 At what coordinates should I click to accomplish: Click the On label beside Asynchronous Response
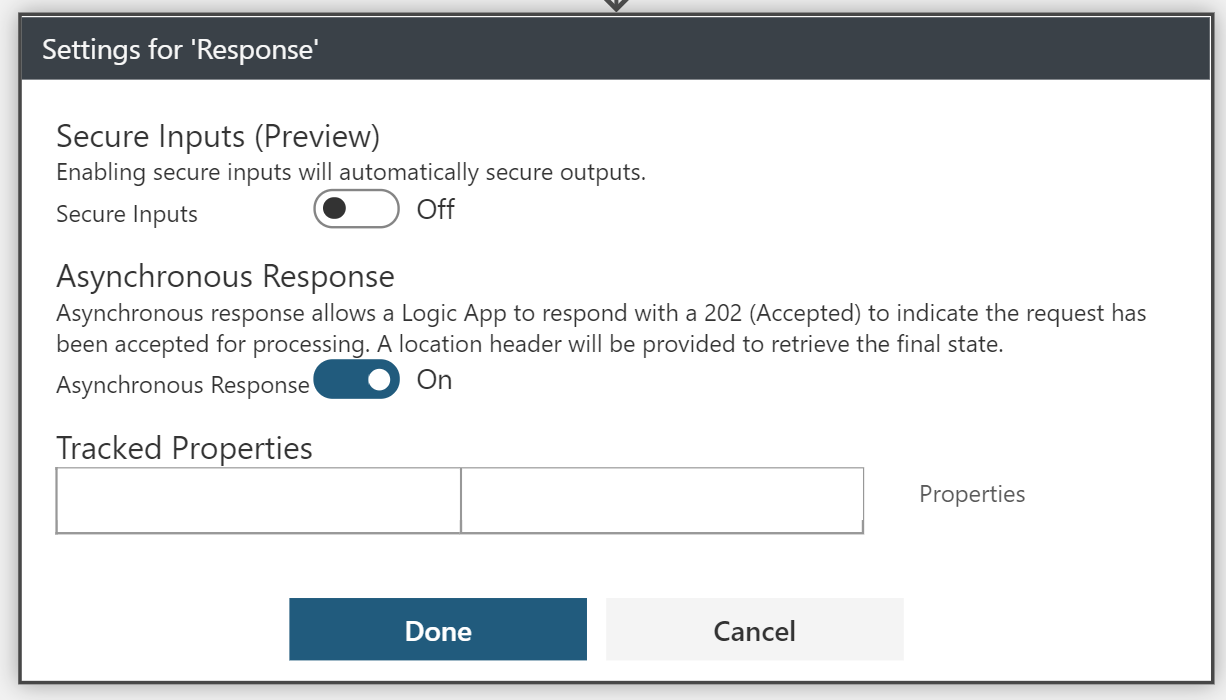coord(434,381)
